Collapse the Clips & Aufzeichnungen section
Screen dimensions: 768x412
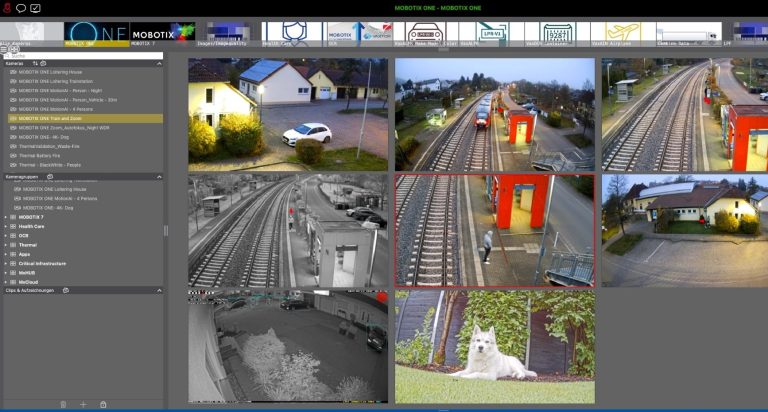click(159, 291)
